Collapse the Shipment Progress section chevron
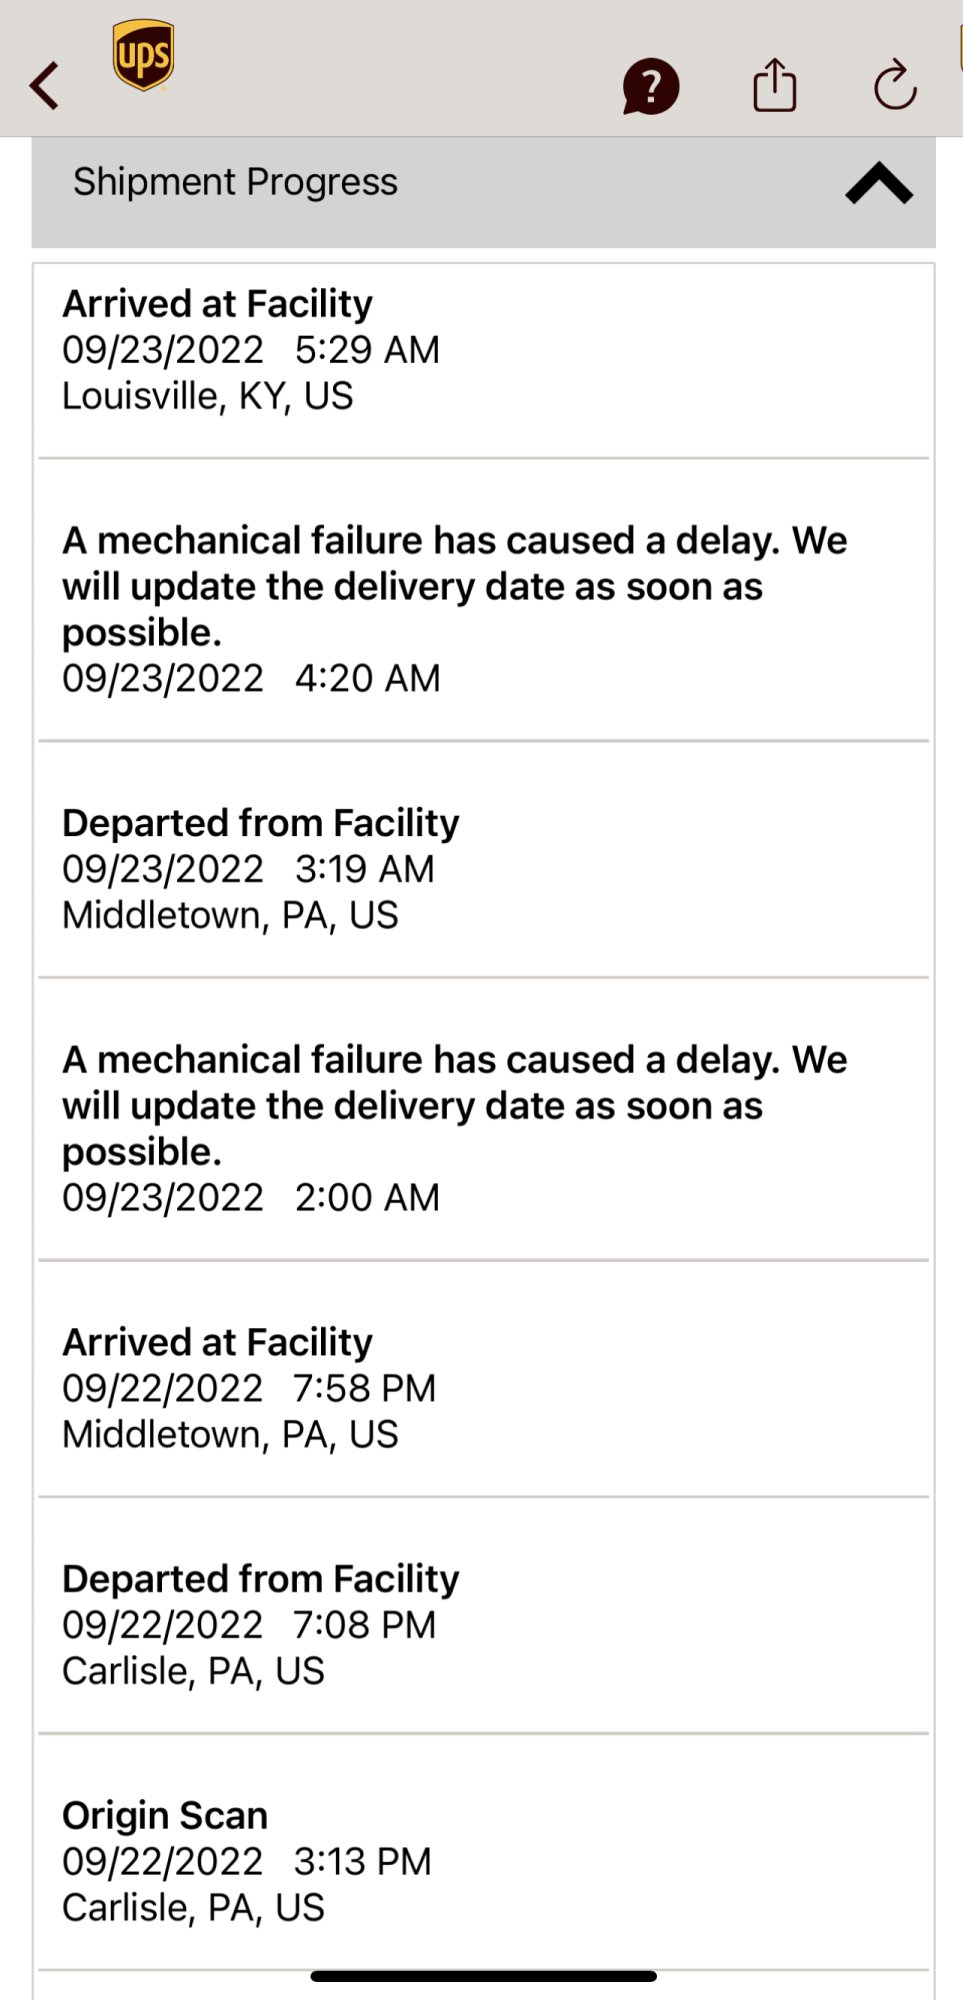 click(x=878, y=184)
